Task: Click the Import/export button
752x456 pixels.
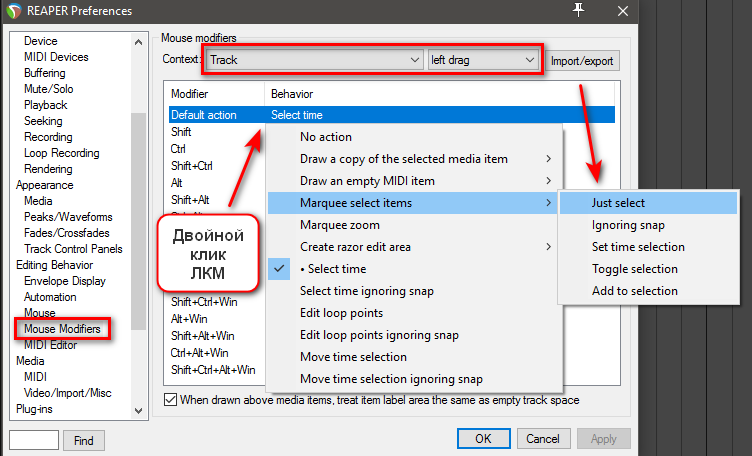Action: (x=582, y=61)
